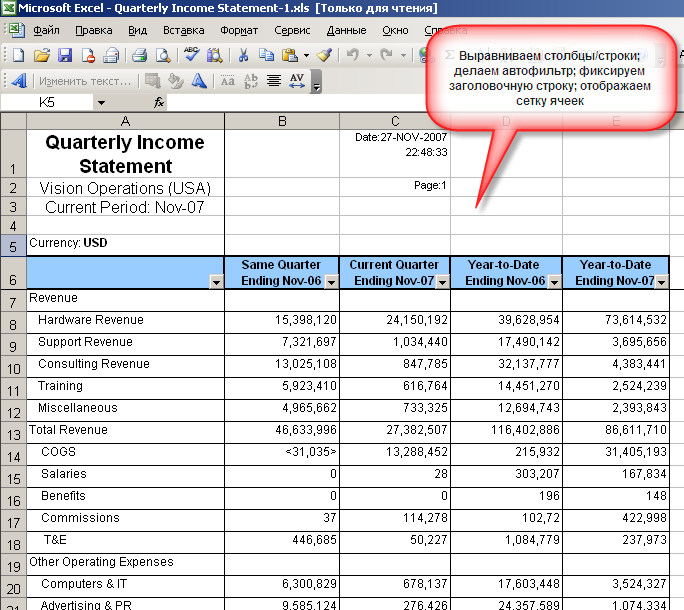The height and width of the screenshot is (610, 684).
Task: Open Print Preview with the magnifier page icon
Action: [x=163, y=55]
